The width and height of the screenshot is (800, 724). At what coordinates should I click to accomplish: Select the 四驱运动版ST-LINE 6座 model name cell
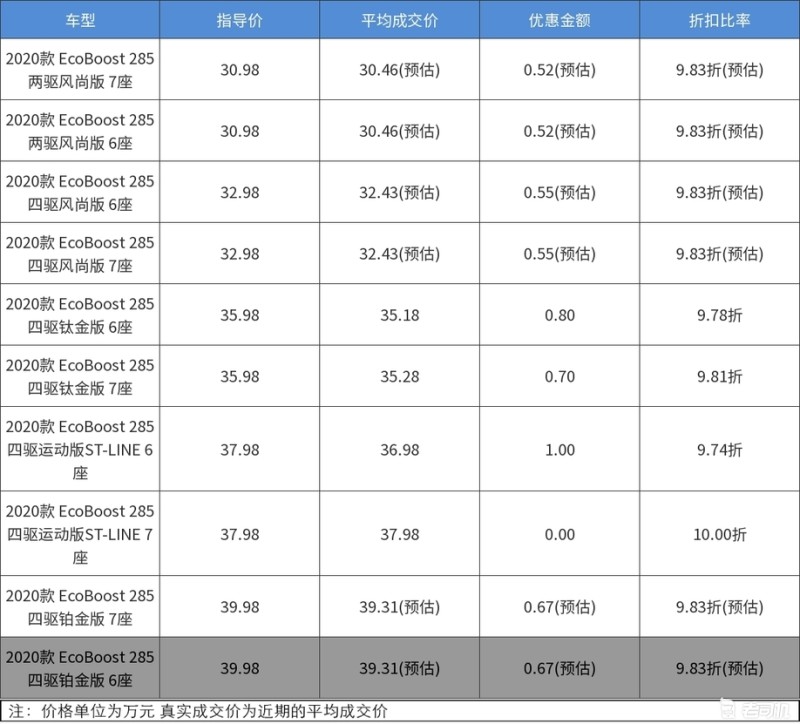point(80,450)
